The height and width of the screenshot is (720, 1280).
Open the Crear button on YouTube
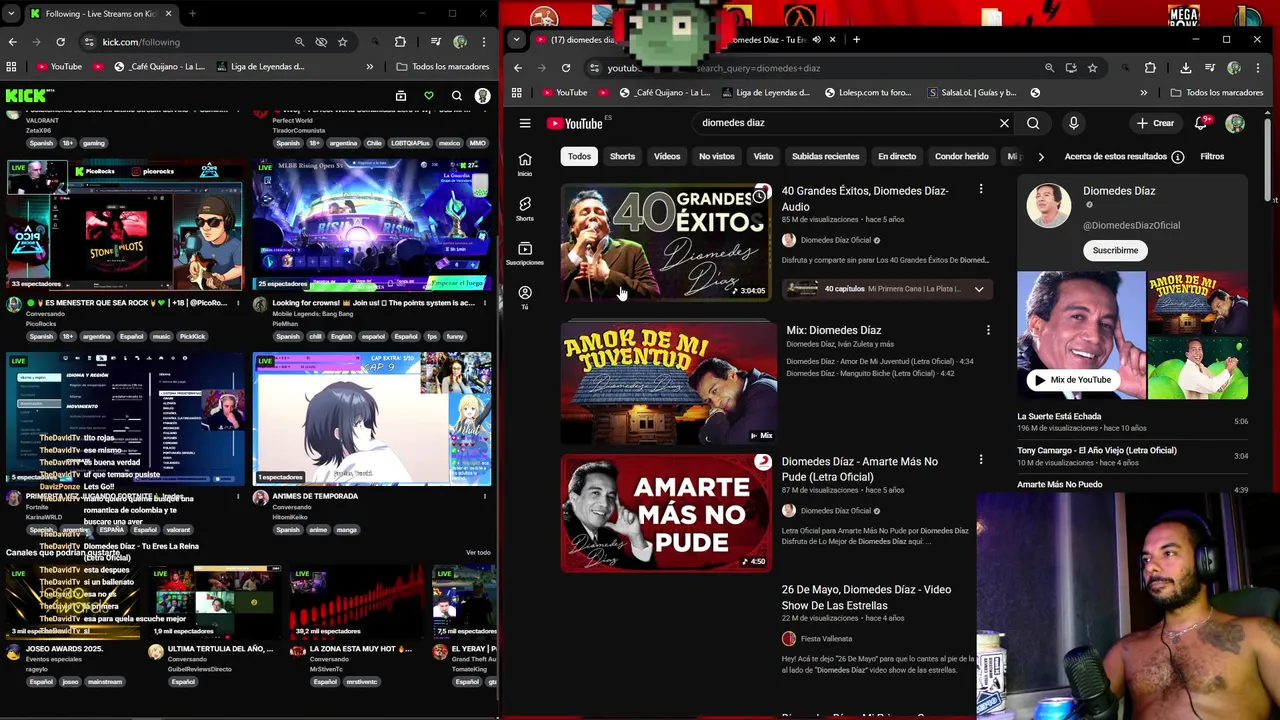pos(1156,123)
